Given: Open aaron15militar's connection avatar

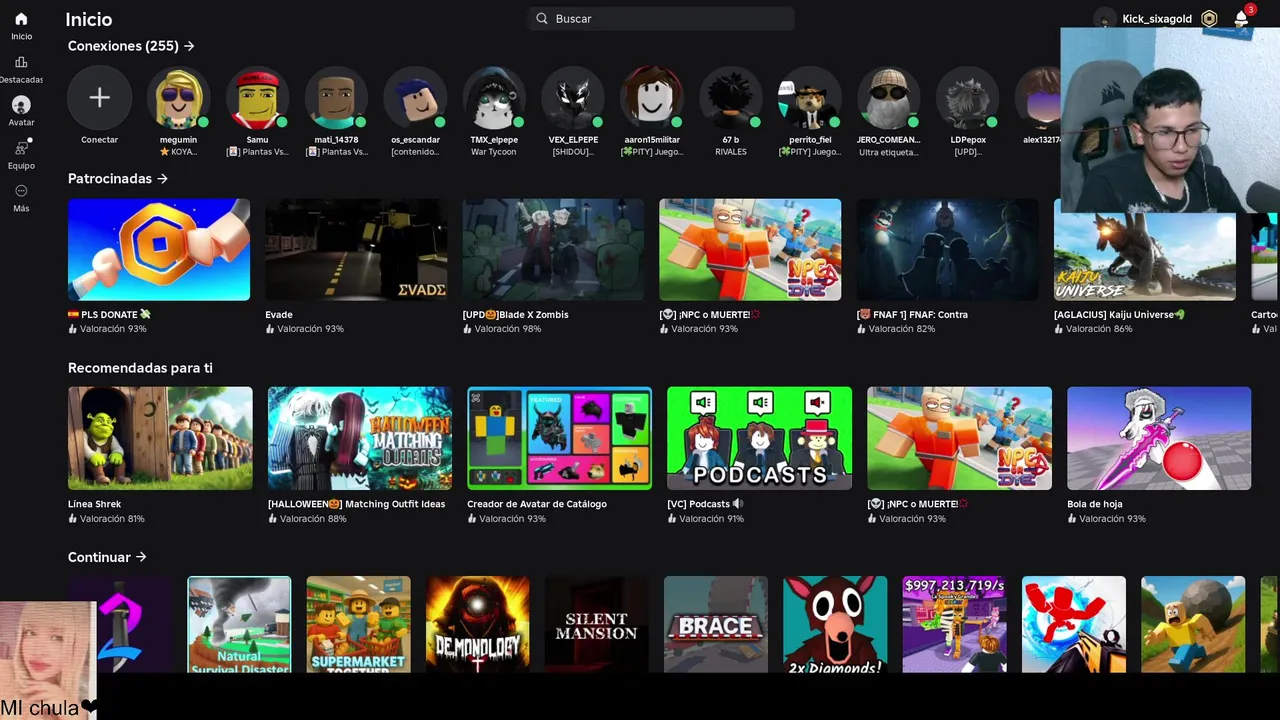Looking at the screenshot, I should 652,98.
